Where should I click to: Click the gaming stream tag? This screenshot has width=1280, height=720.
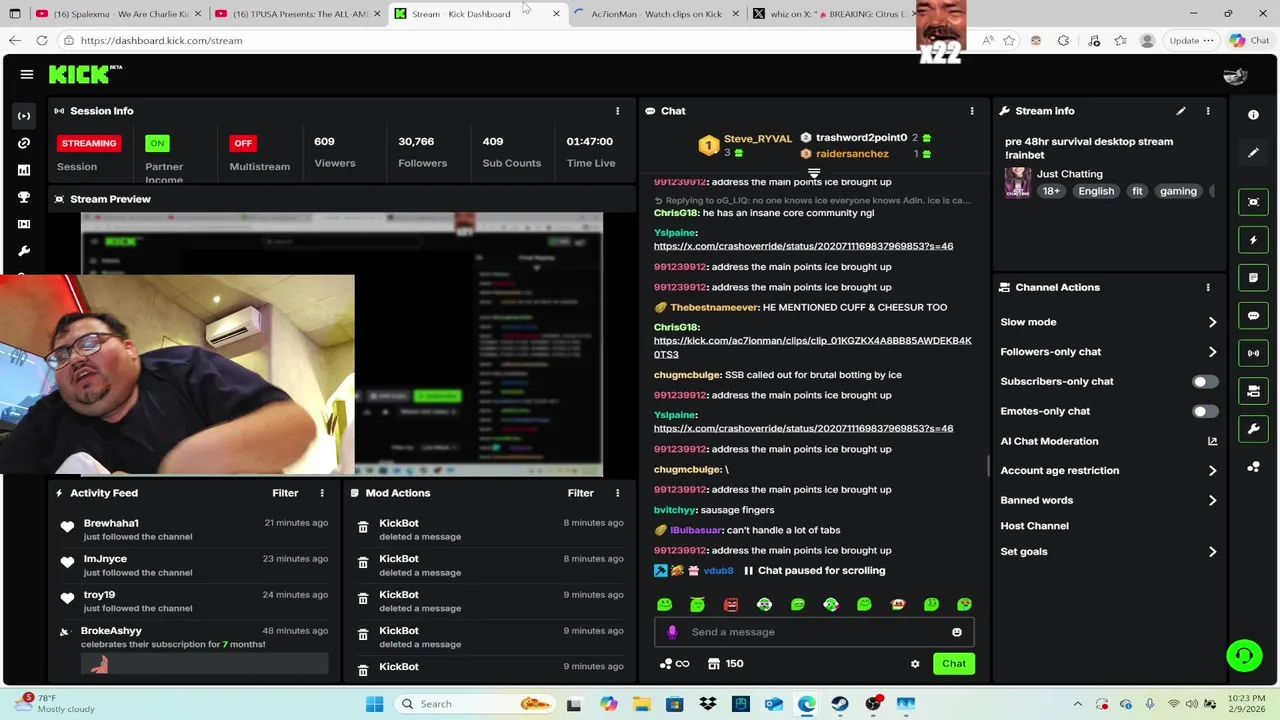tap(1178, 191)
